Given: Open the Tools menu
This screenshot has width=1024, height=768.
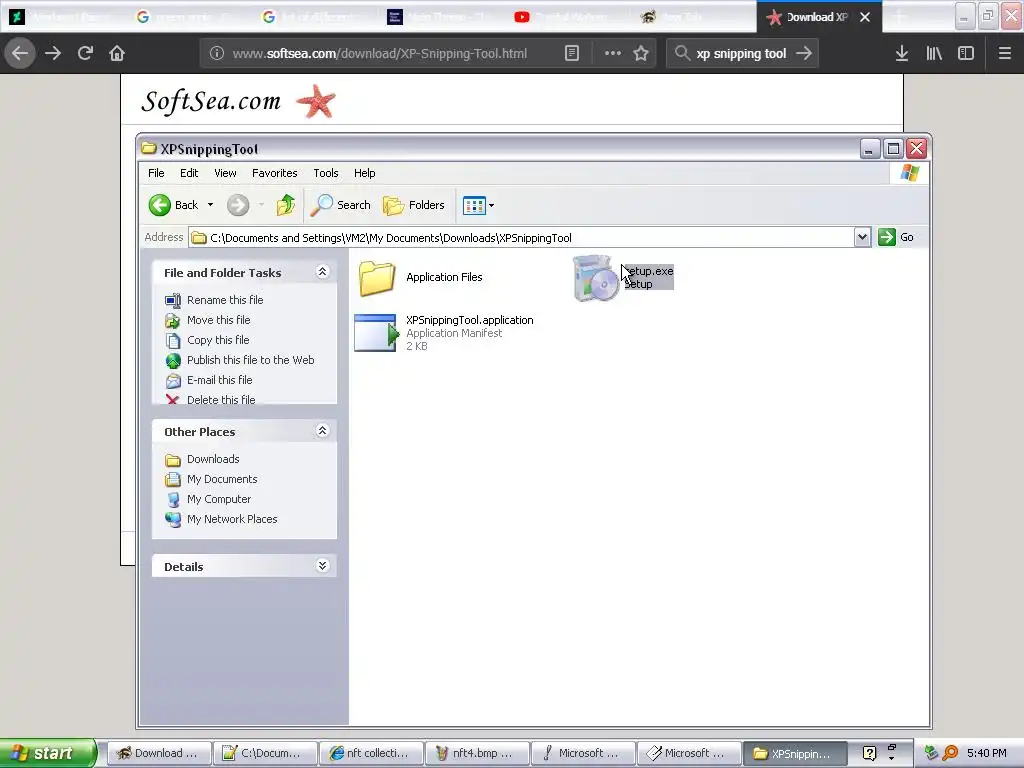Looking at the screenshot, I should (x=325, y=173).
